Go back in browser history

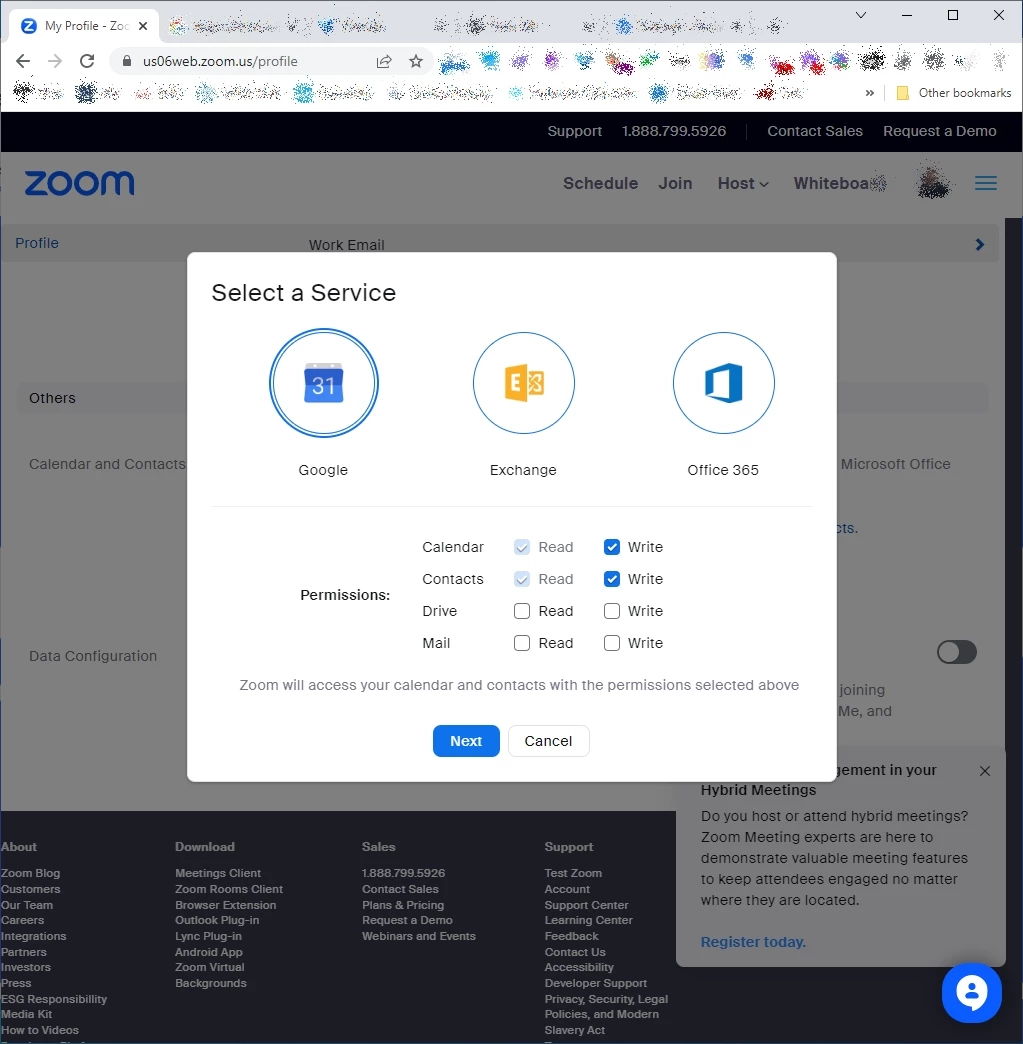pyautogui.click(x=23, y=61)
